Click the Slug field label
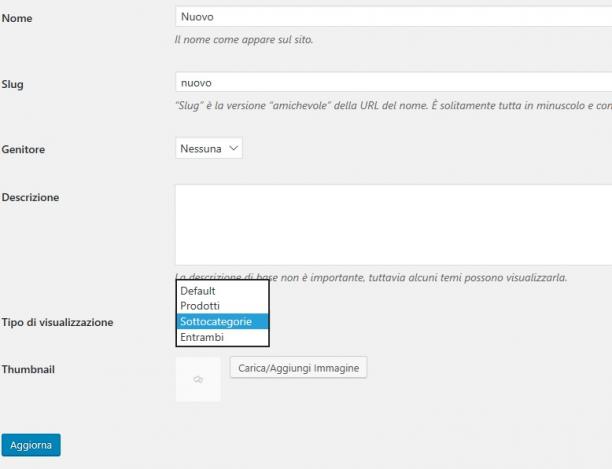Viewport: 612px width, 469px height. point(12,84)
